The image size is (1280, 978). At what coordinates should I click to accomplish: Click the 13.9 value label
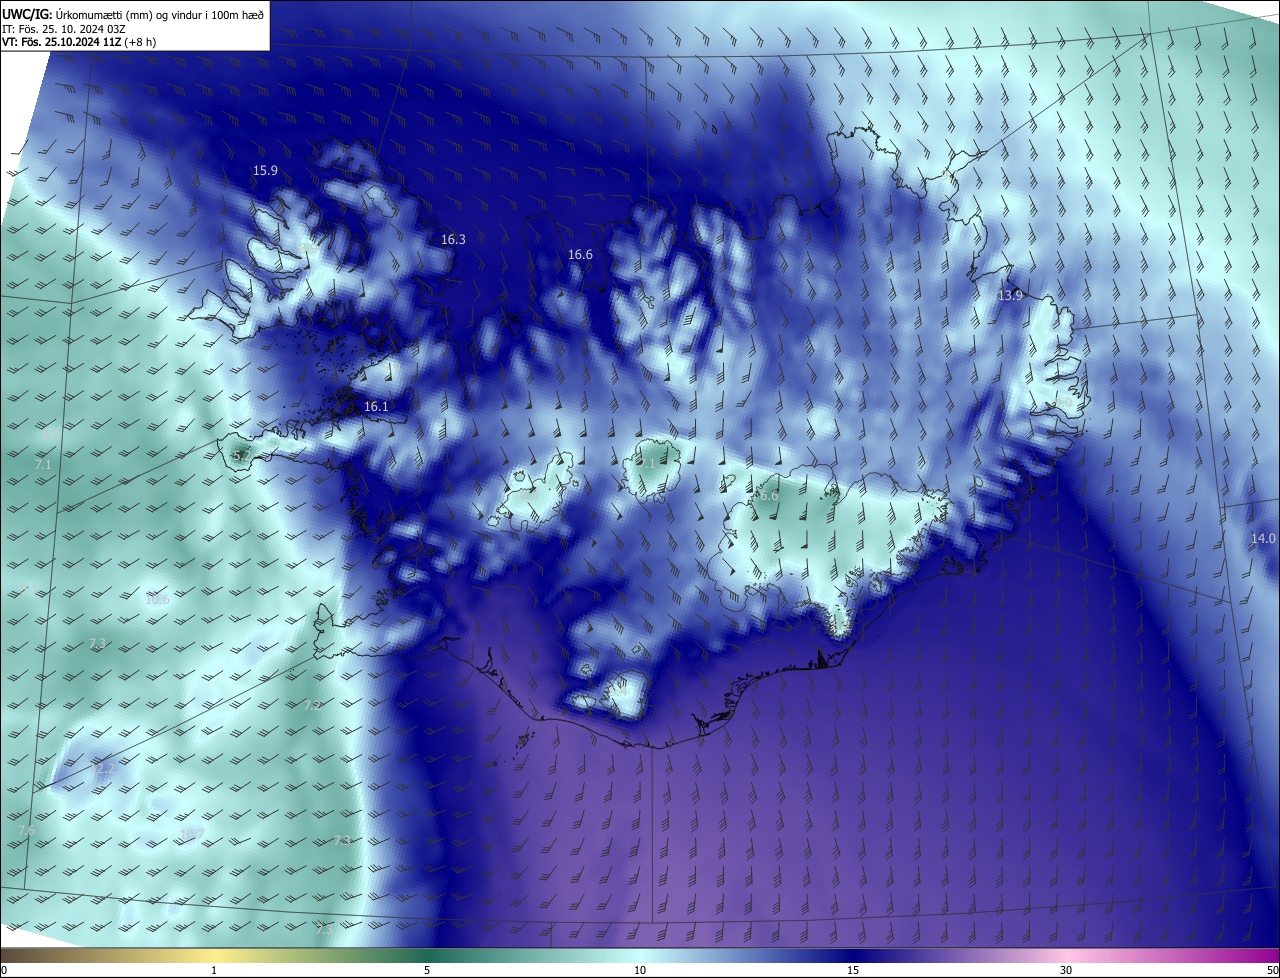tap(1011, 296)
